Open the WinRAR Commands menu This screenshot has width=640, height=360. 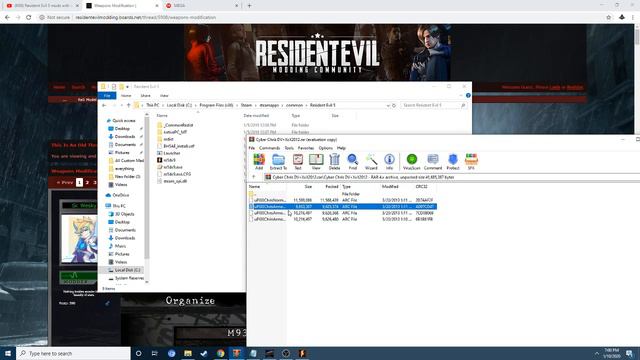269,148
